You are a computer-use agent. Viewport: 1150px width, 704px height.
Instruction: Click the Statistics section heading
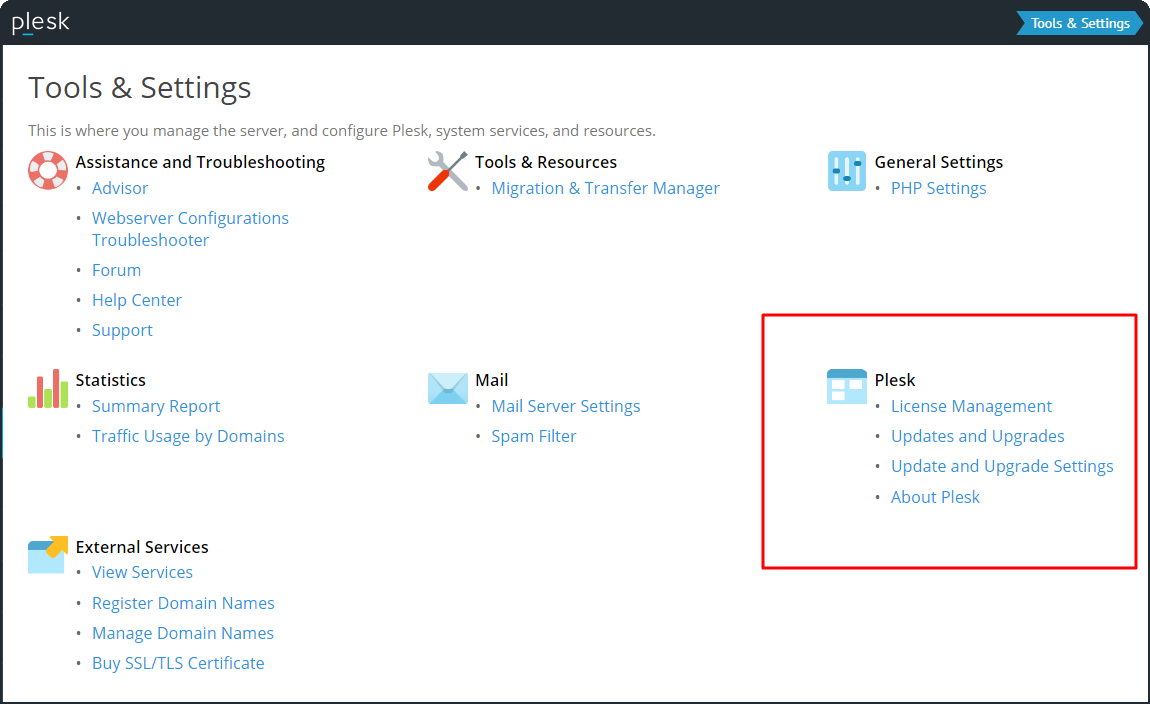[111, 380]
